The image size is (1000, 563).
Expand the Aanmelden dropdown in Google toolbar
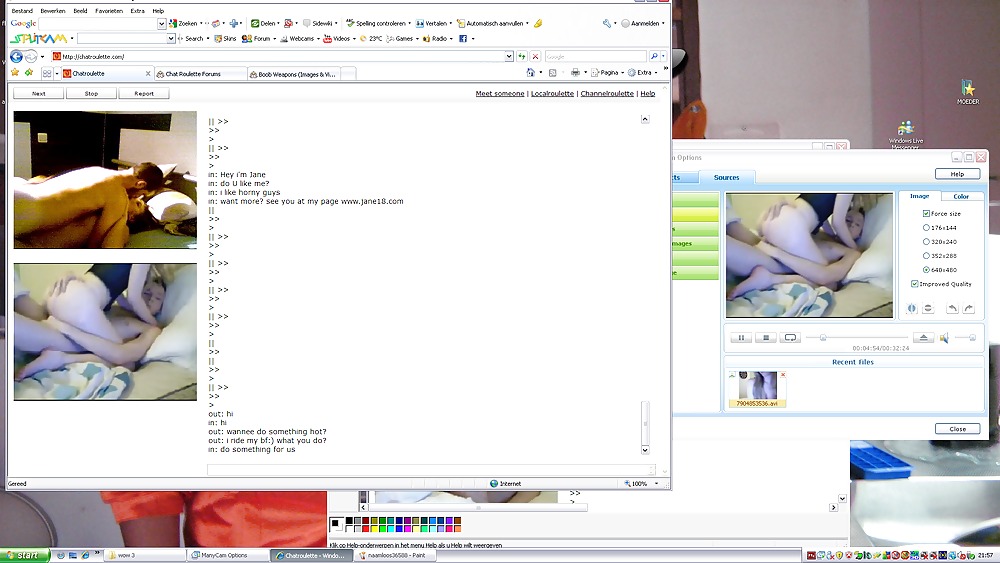tap(663, 24)
